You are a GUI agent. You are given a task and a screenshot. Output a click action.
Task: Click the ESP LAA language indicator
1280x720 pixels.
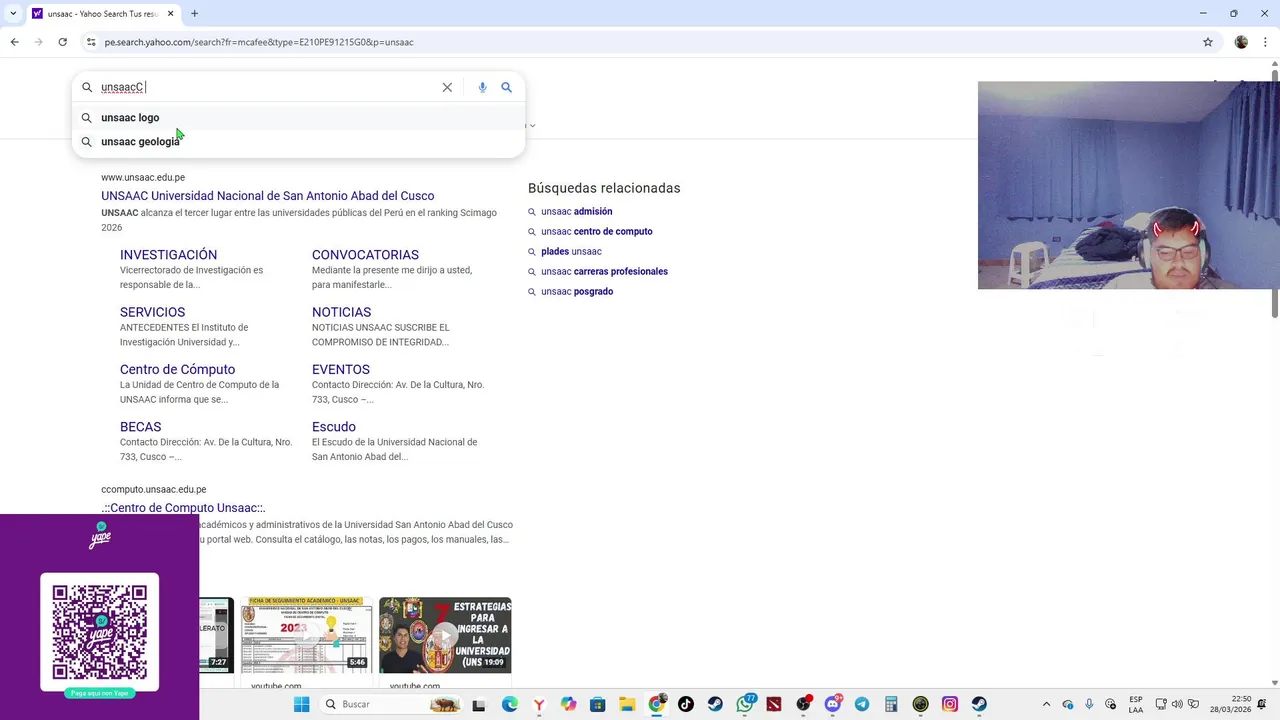tap(1136, 704)
